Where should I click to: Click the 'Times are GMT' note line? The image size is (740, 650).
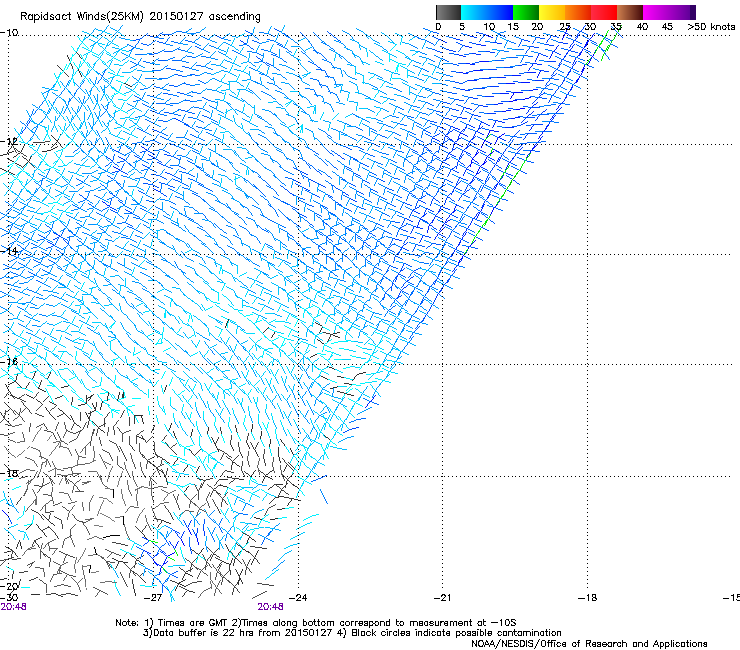316,623
